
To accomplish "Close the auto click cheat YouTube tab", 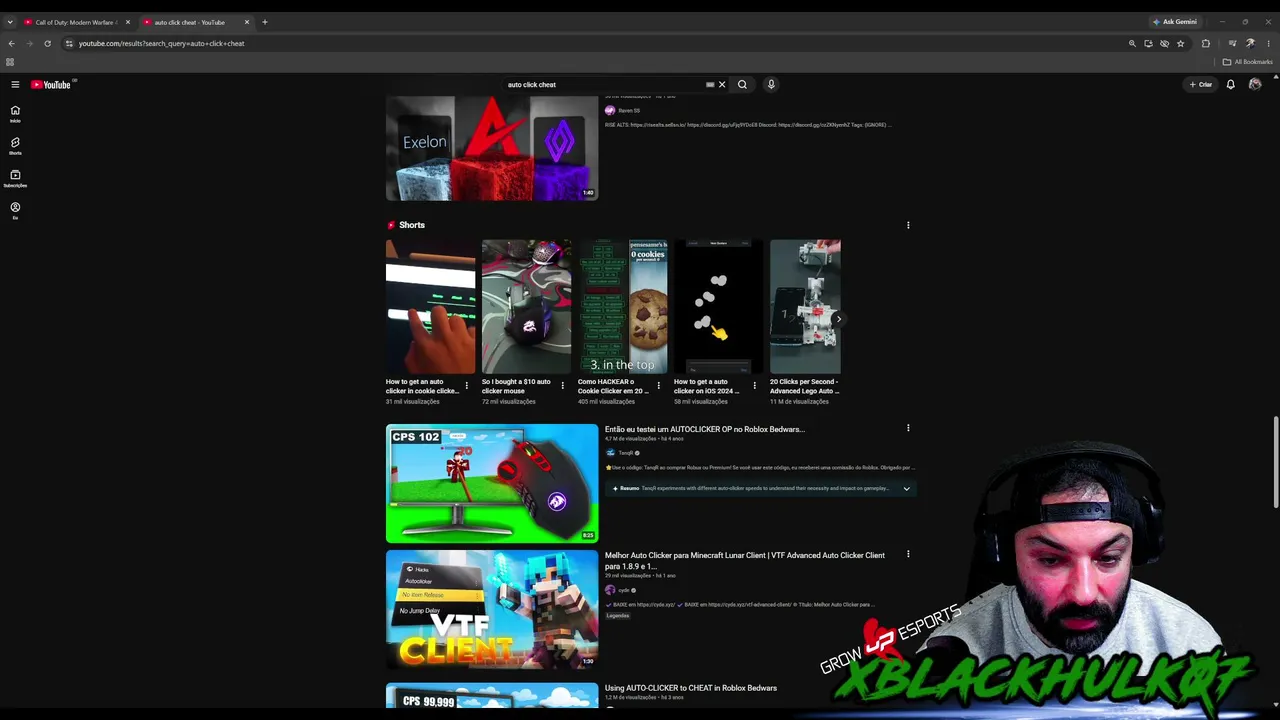I will [246, 22].
